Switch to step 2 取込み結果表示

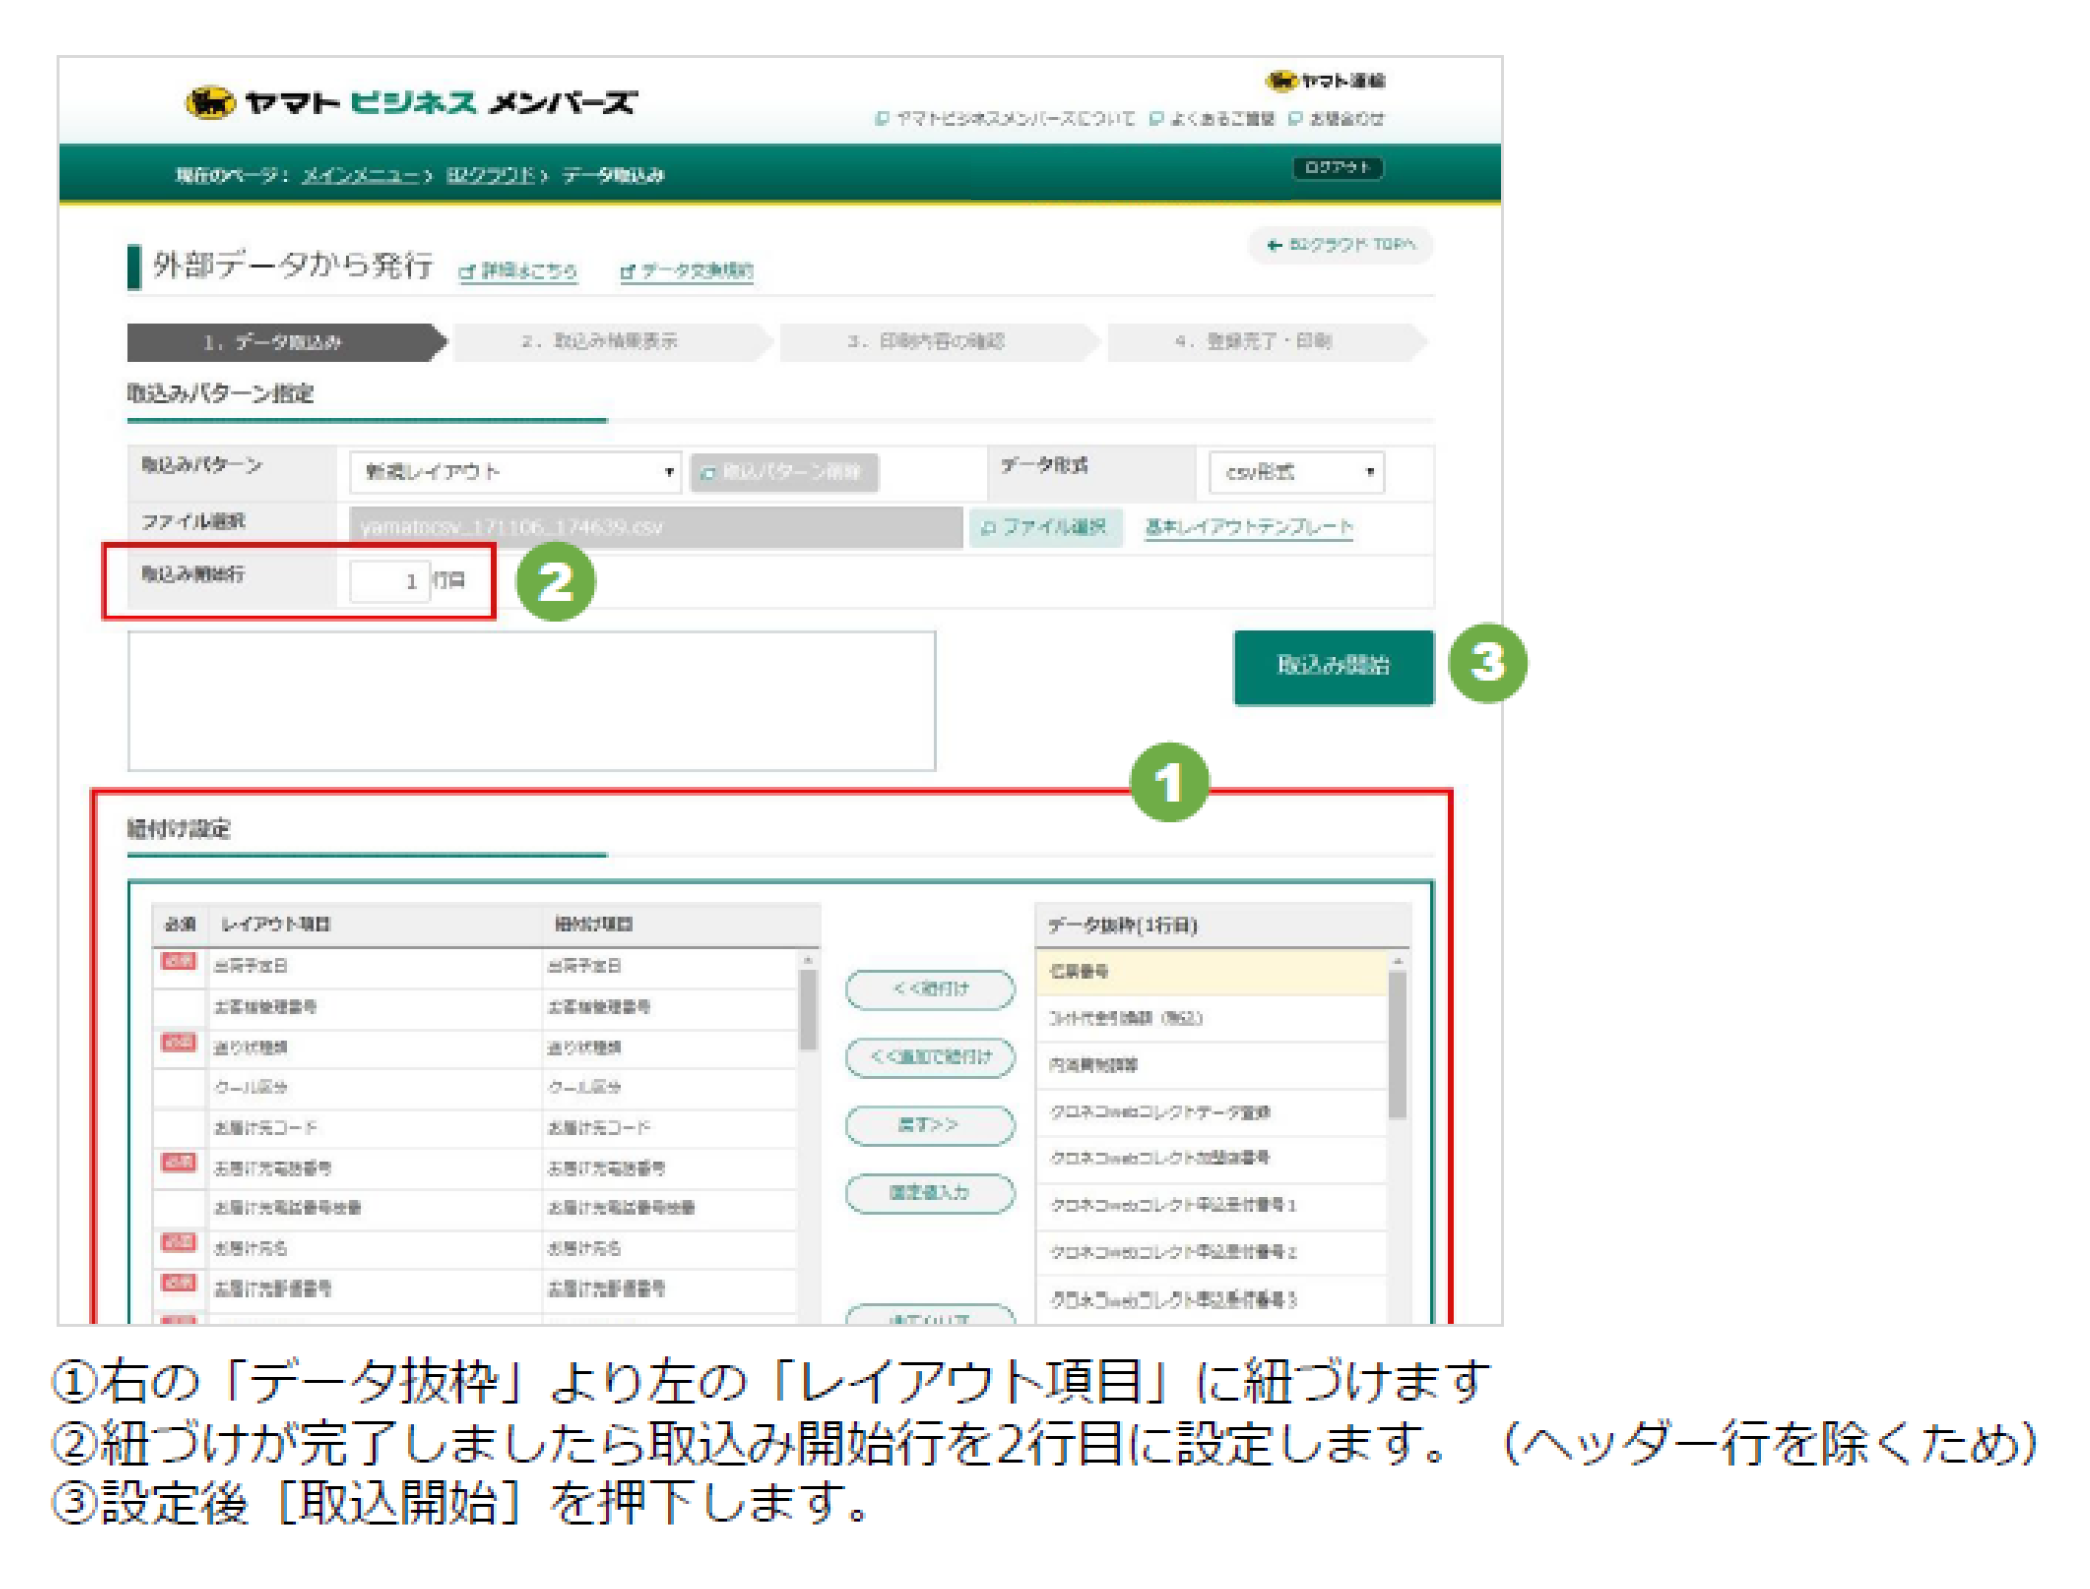pyautogui.click(x=600, y=341)
